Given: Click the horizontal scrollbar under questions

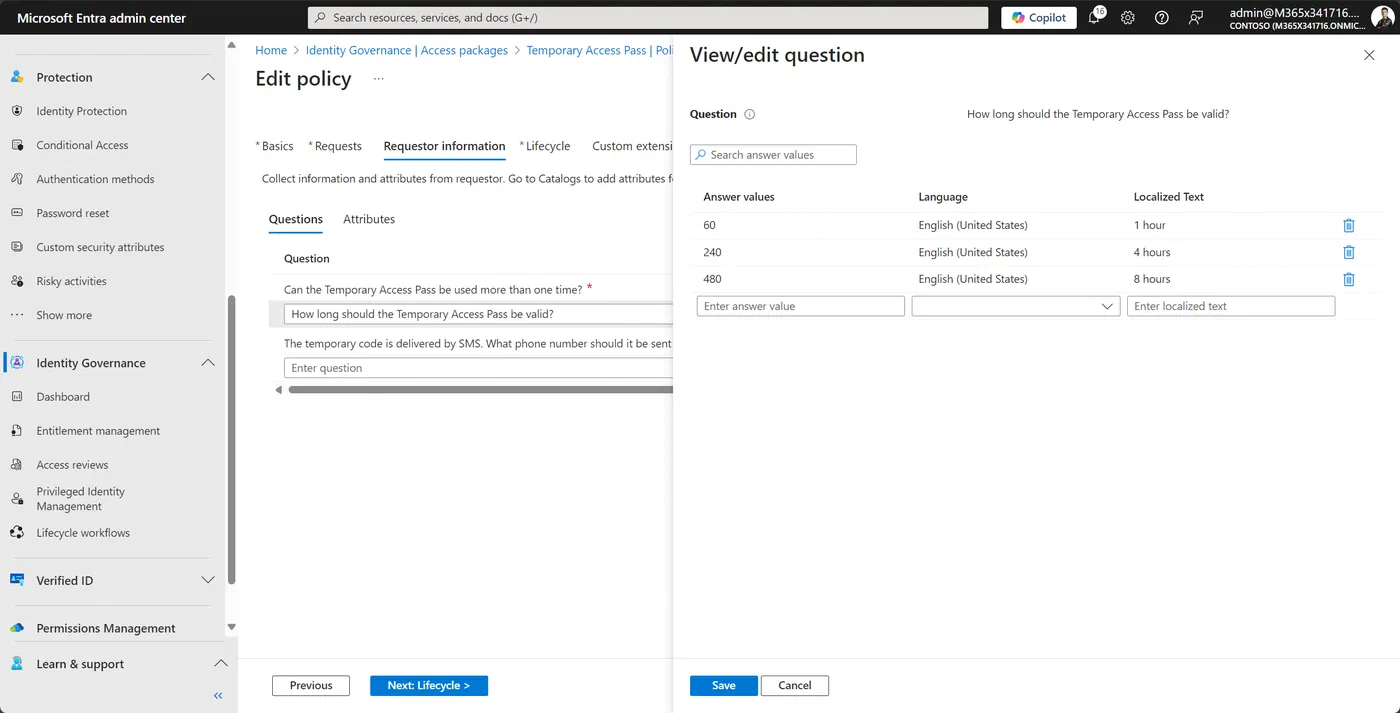Looking at the screenshot, I should click(x=480, y=390).
